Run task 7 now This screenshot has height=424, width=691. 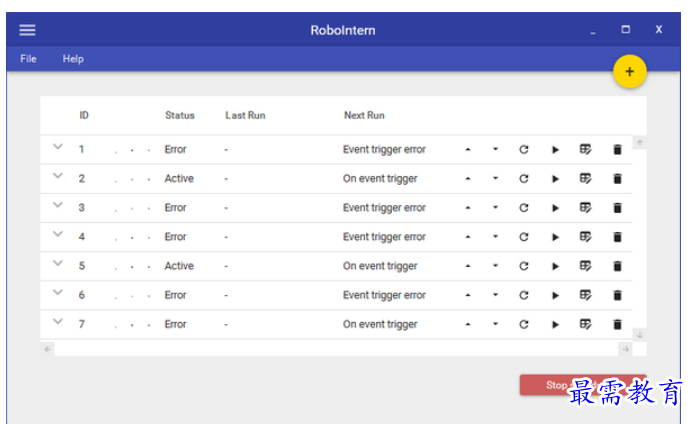[x=555, y=324]
